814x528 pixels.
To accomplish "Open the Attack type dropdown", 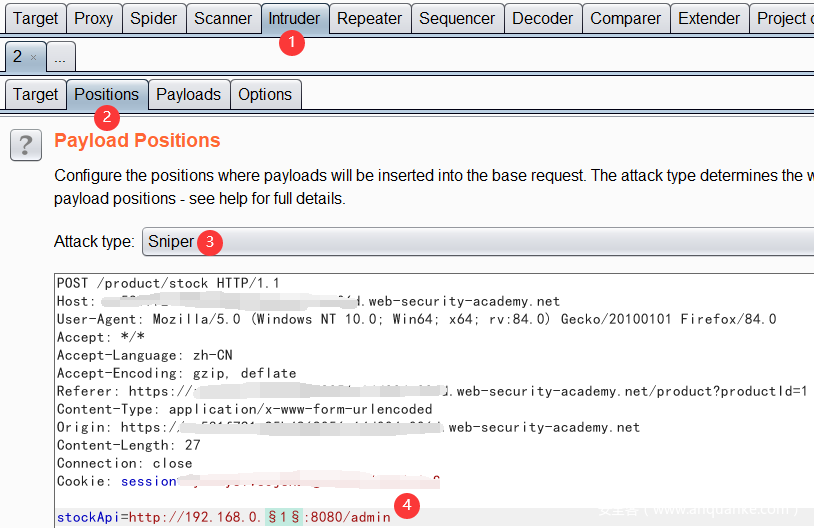I will tap(478, 241).
